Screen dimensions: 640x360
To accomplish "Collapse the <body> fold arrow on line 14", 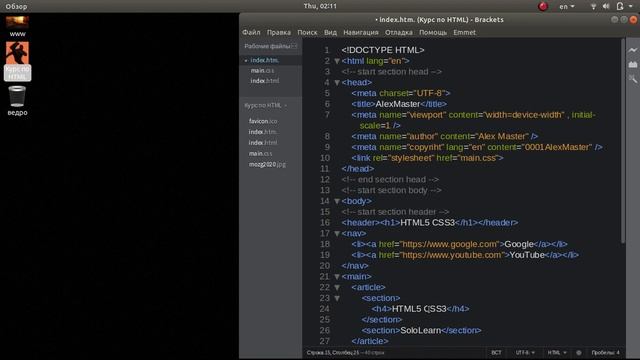I will 337,201.
